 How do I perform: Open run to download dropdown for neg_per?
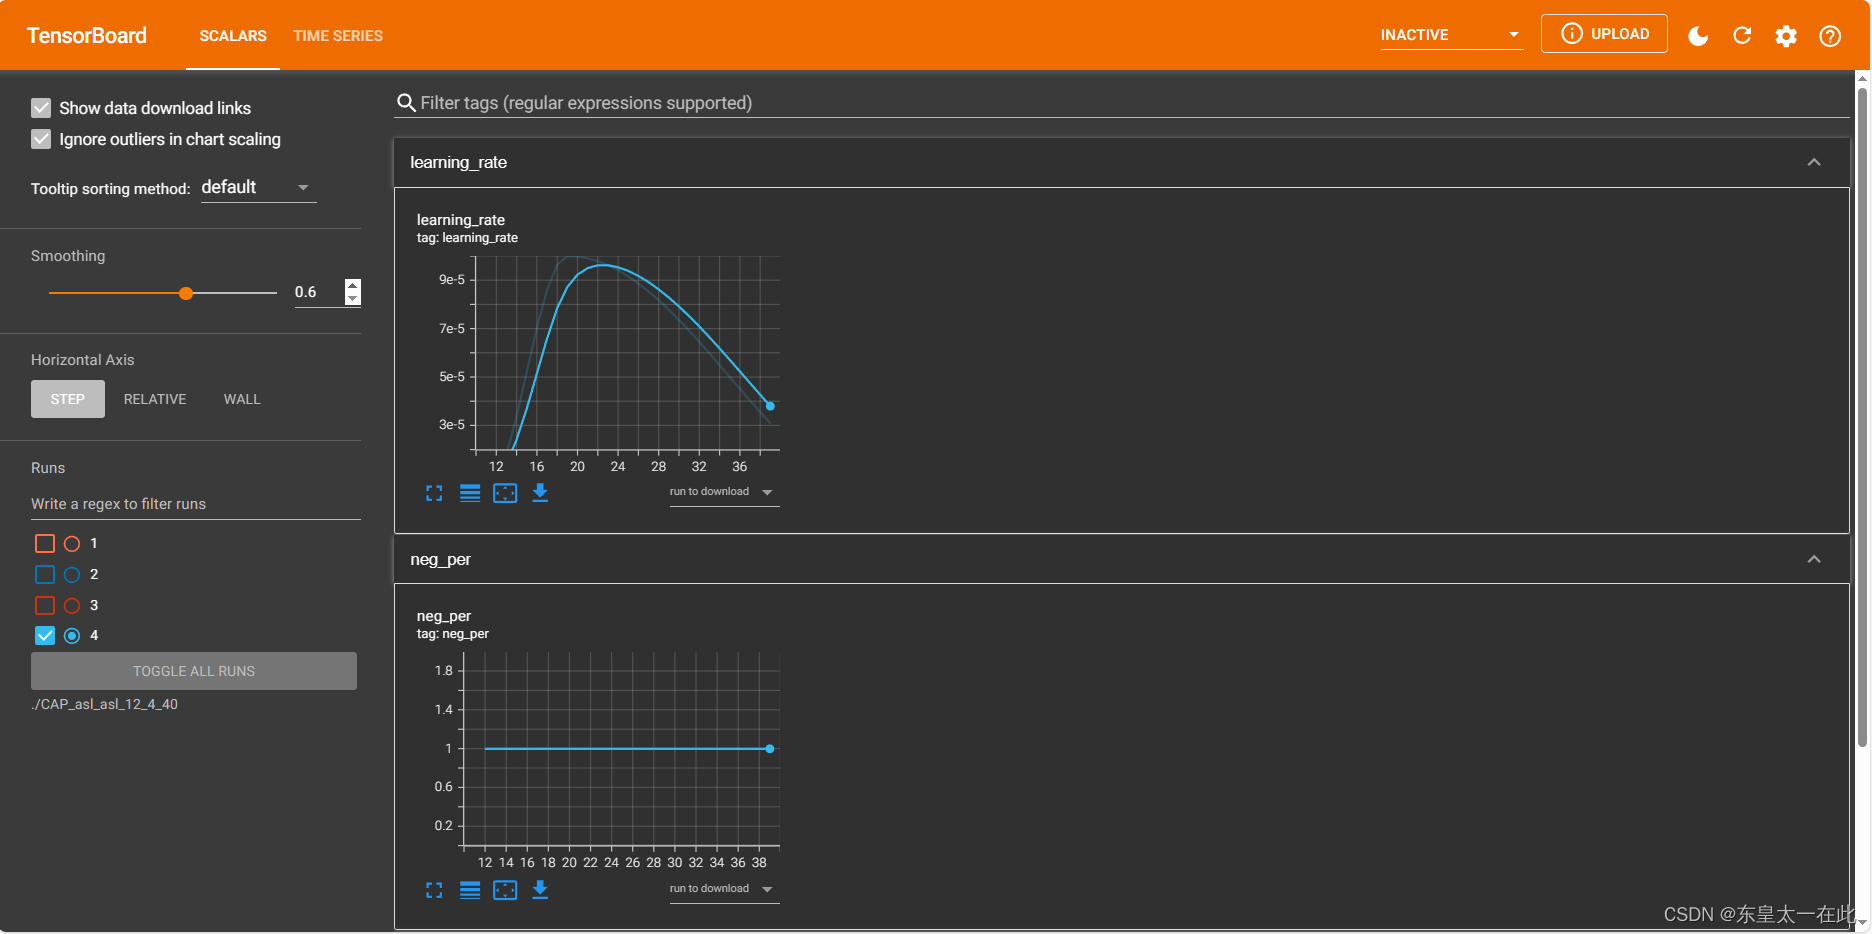(x=724, y=889)
